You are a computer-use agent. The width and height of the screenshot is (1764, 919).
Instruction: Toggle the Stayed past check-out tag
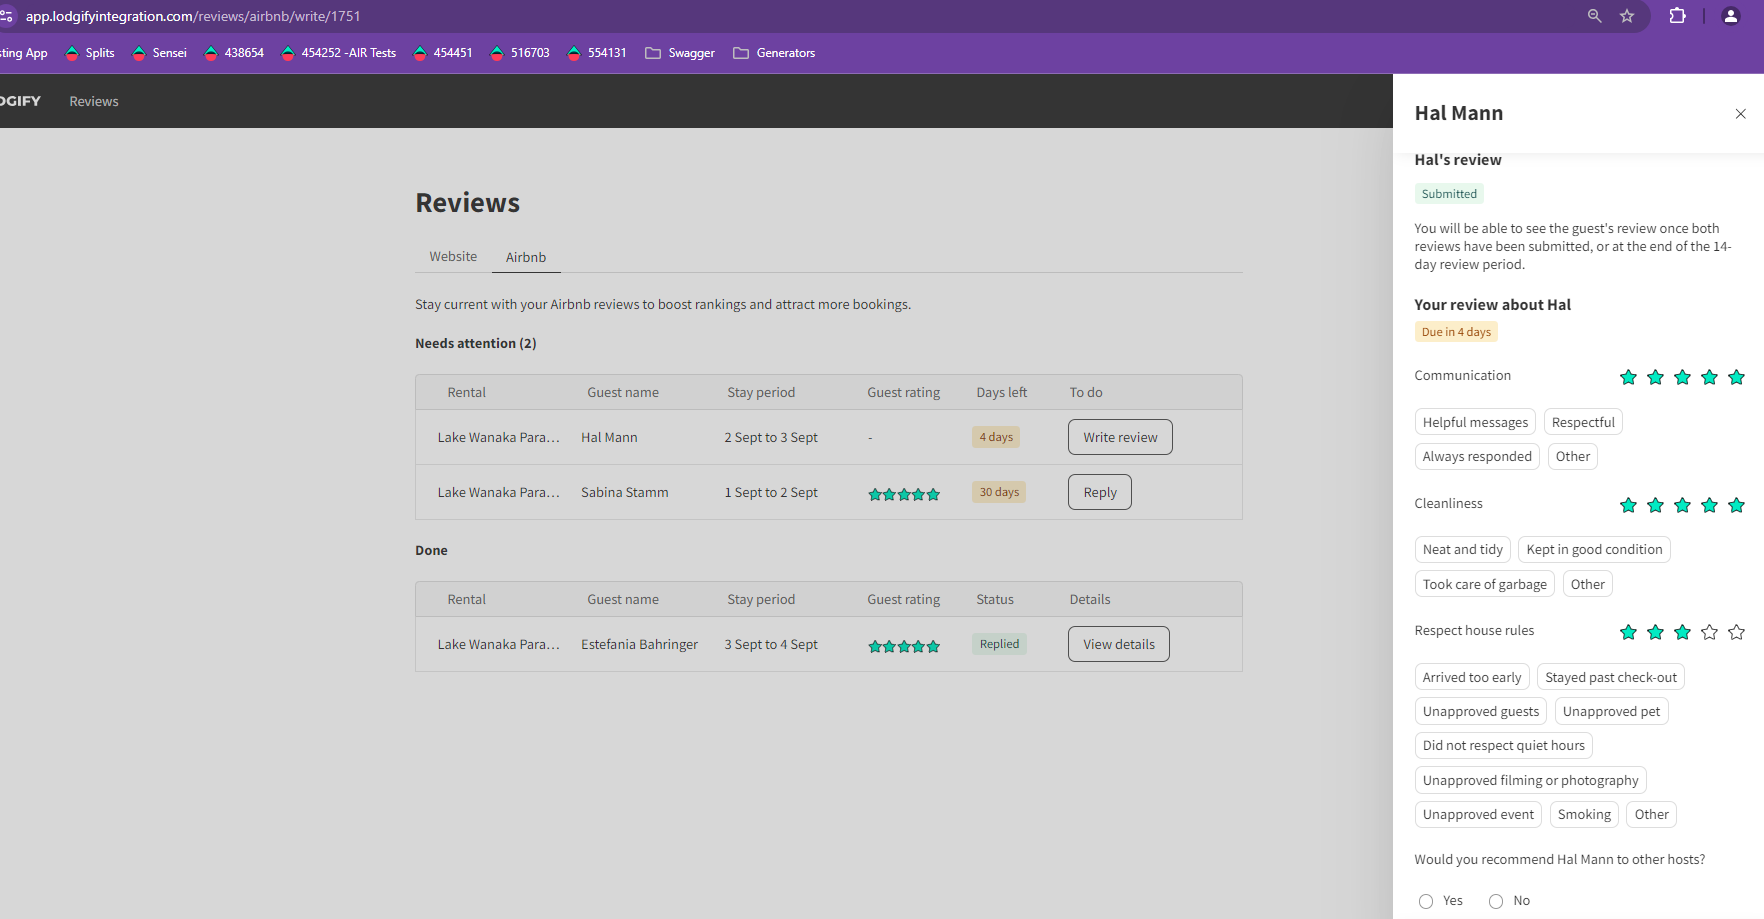[1611, 677]
